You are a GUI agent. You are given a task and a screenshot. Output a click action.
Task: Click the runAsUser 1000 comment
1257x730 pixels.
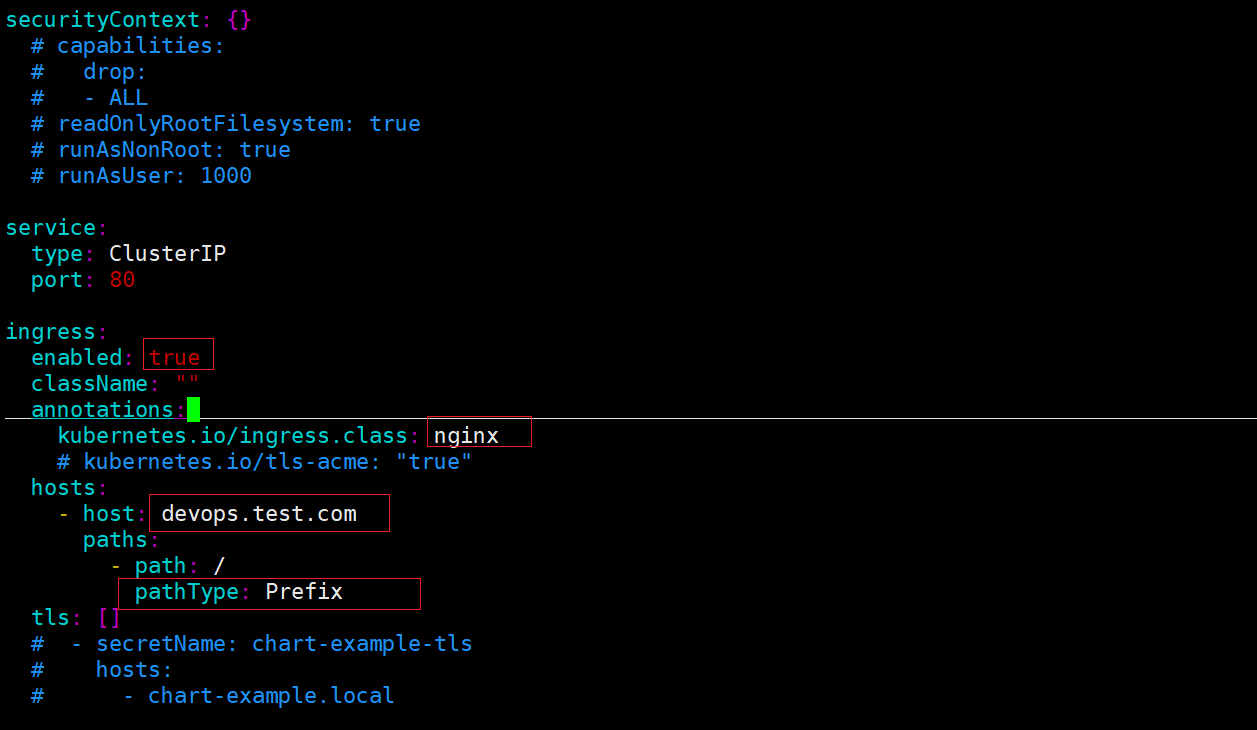tap(141, 175)
